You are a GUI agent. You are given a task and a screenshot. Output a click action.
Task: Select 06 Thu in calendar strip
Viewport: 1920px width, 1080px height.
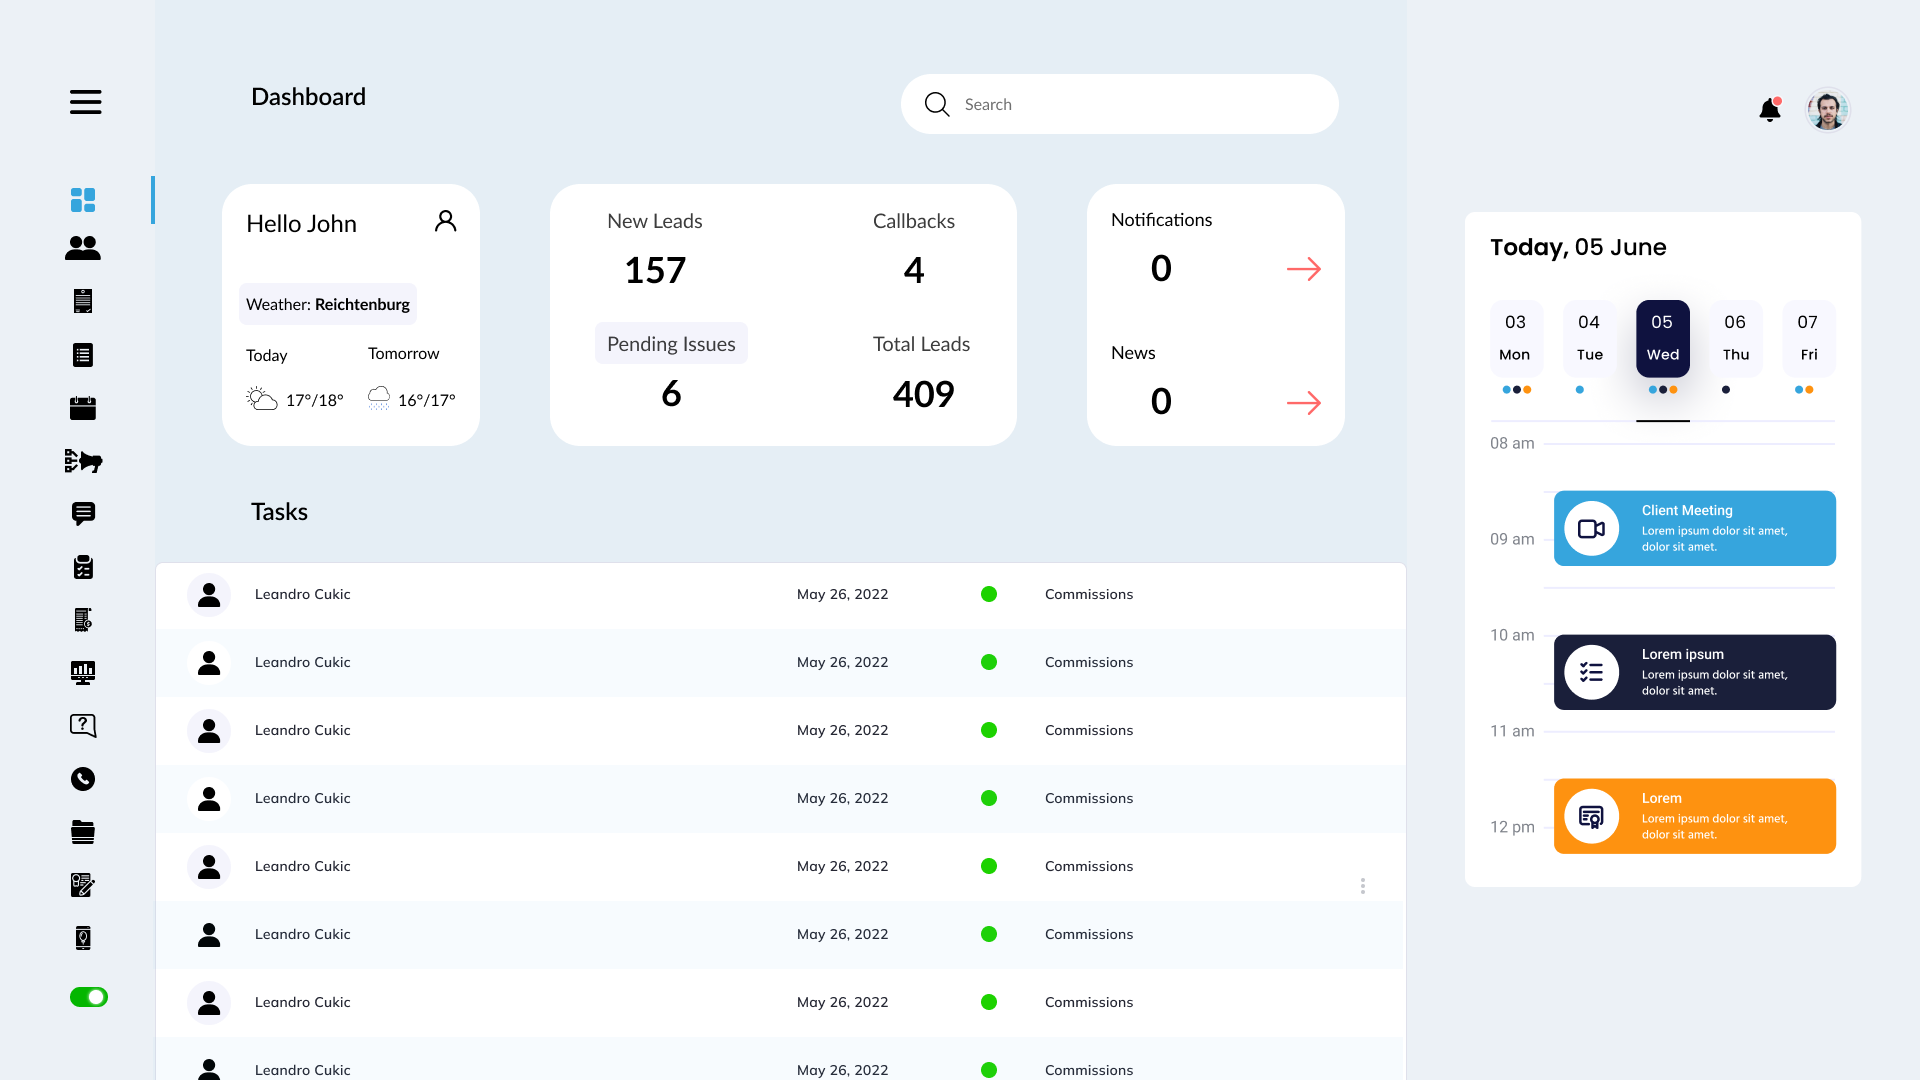click(x=1735, y=338)
